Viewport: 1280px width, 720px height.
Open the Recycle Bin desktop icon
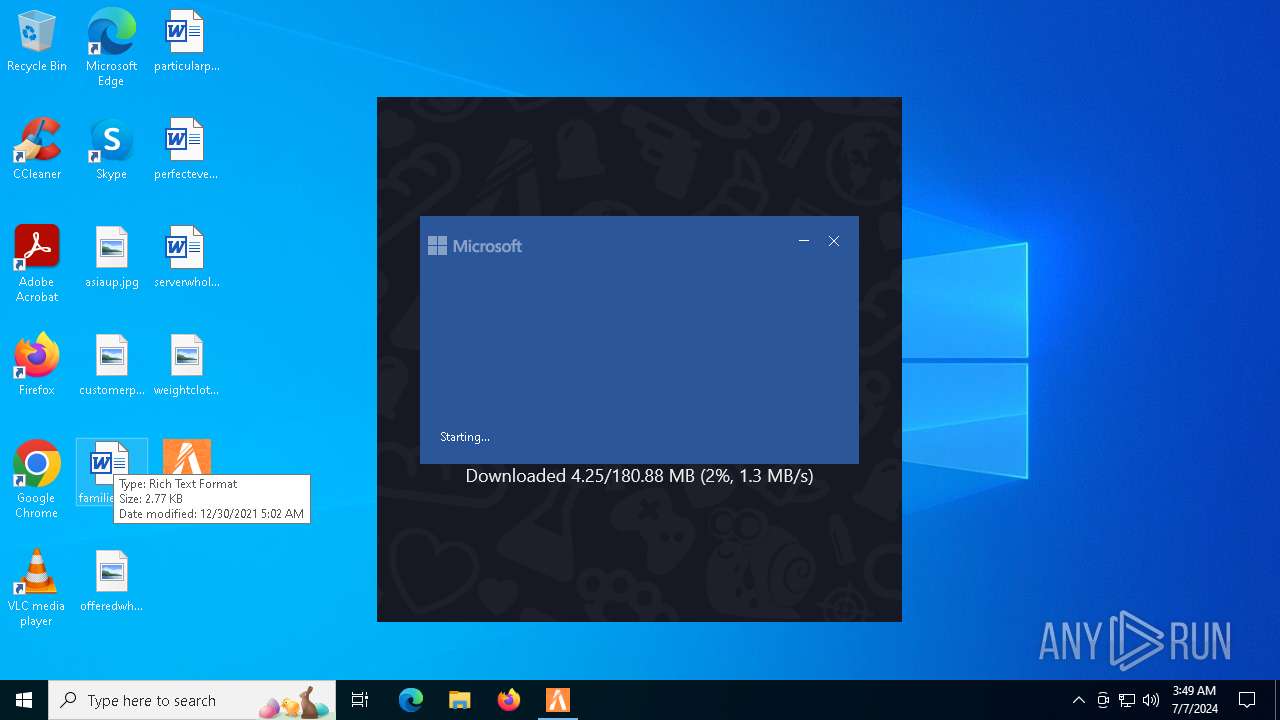point(37,41)
